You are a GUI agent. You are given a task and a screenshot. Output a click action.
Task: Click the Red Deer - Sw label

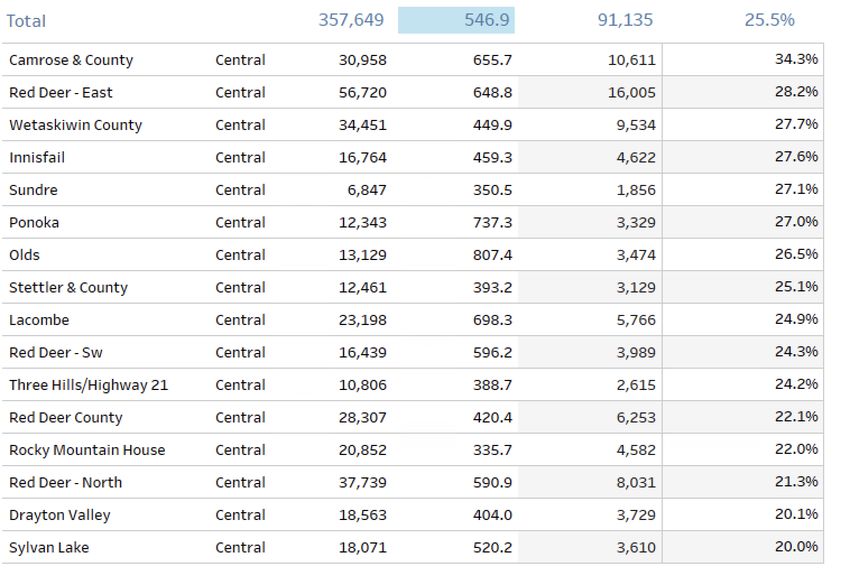[x=56, y=353]
